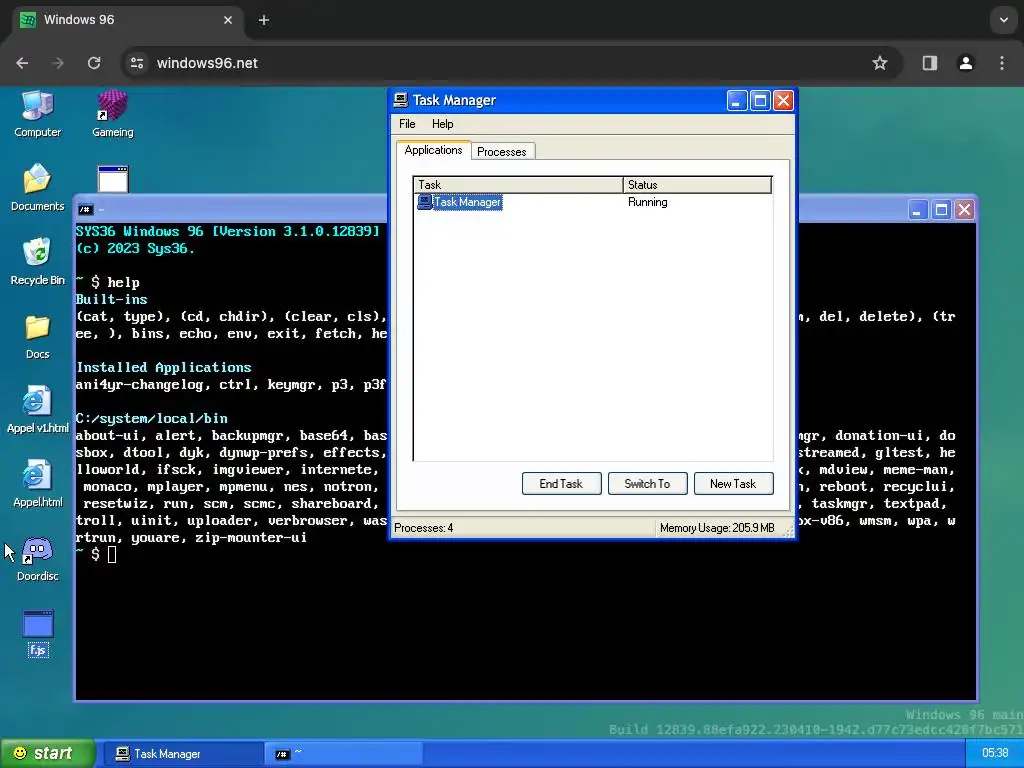Maximize the Task Manager window

coord(760,101)
